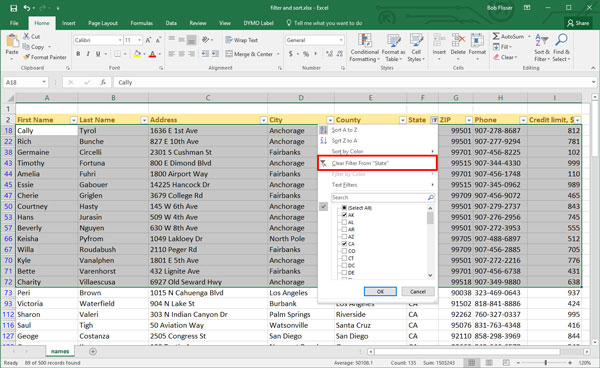Viewport: 600px width, 368px height.
Task: Click the Delete cells icon
Action: [458, 40]
